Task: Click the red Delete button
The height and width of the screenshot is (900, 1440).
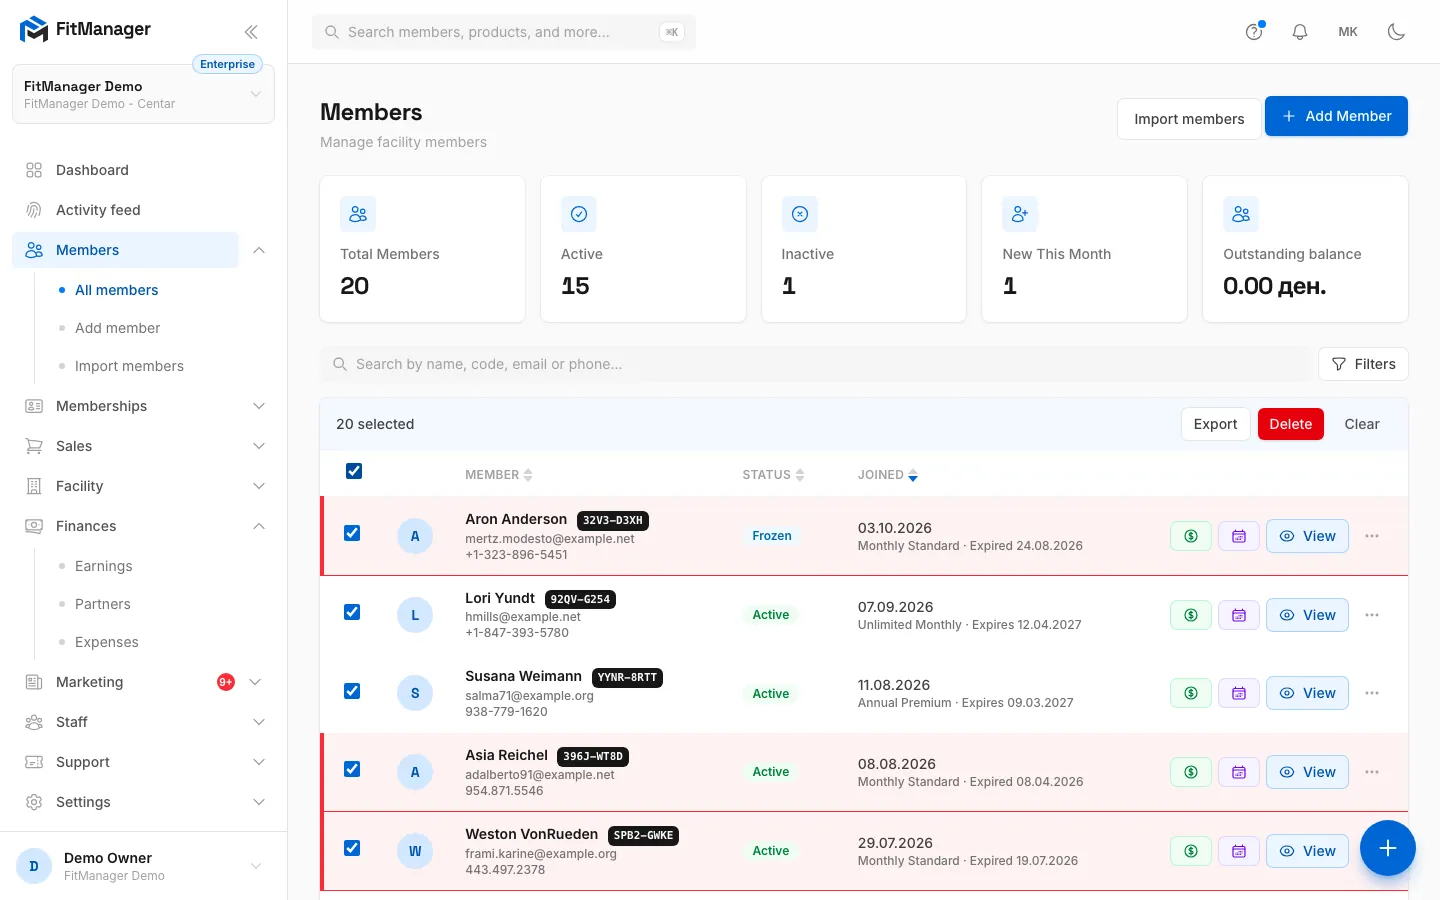Action: [1291, 424]
